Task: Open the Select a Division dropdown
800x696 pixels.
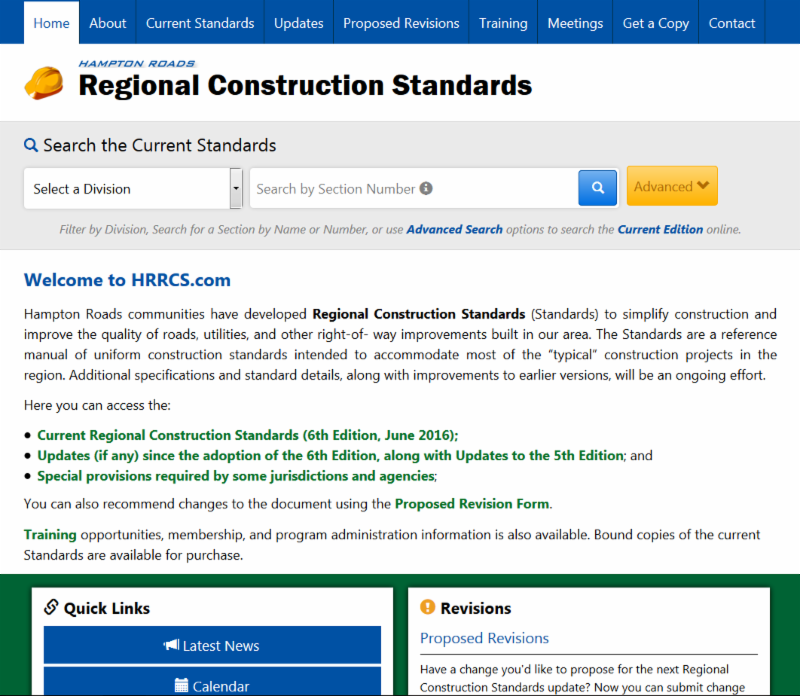Action: pyautogui.click(x=132, y=188)
